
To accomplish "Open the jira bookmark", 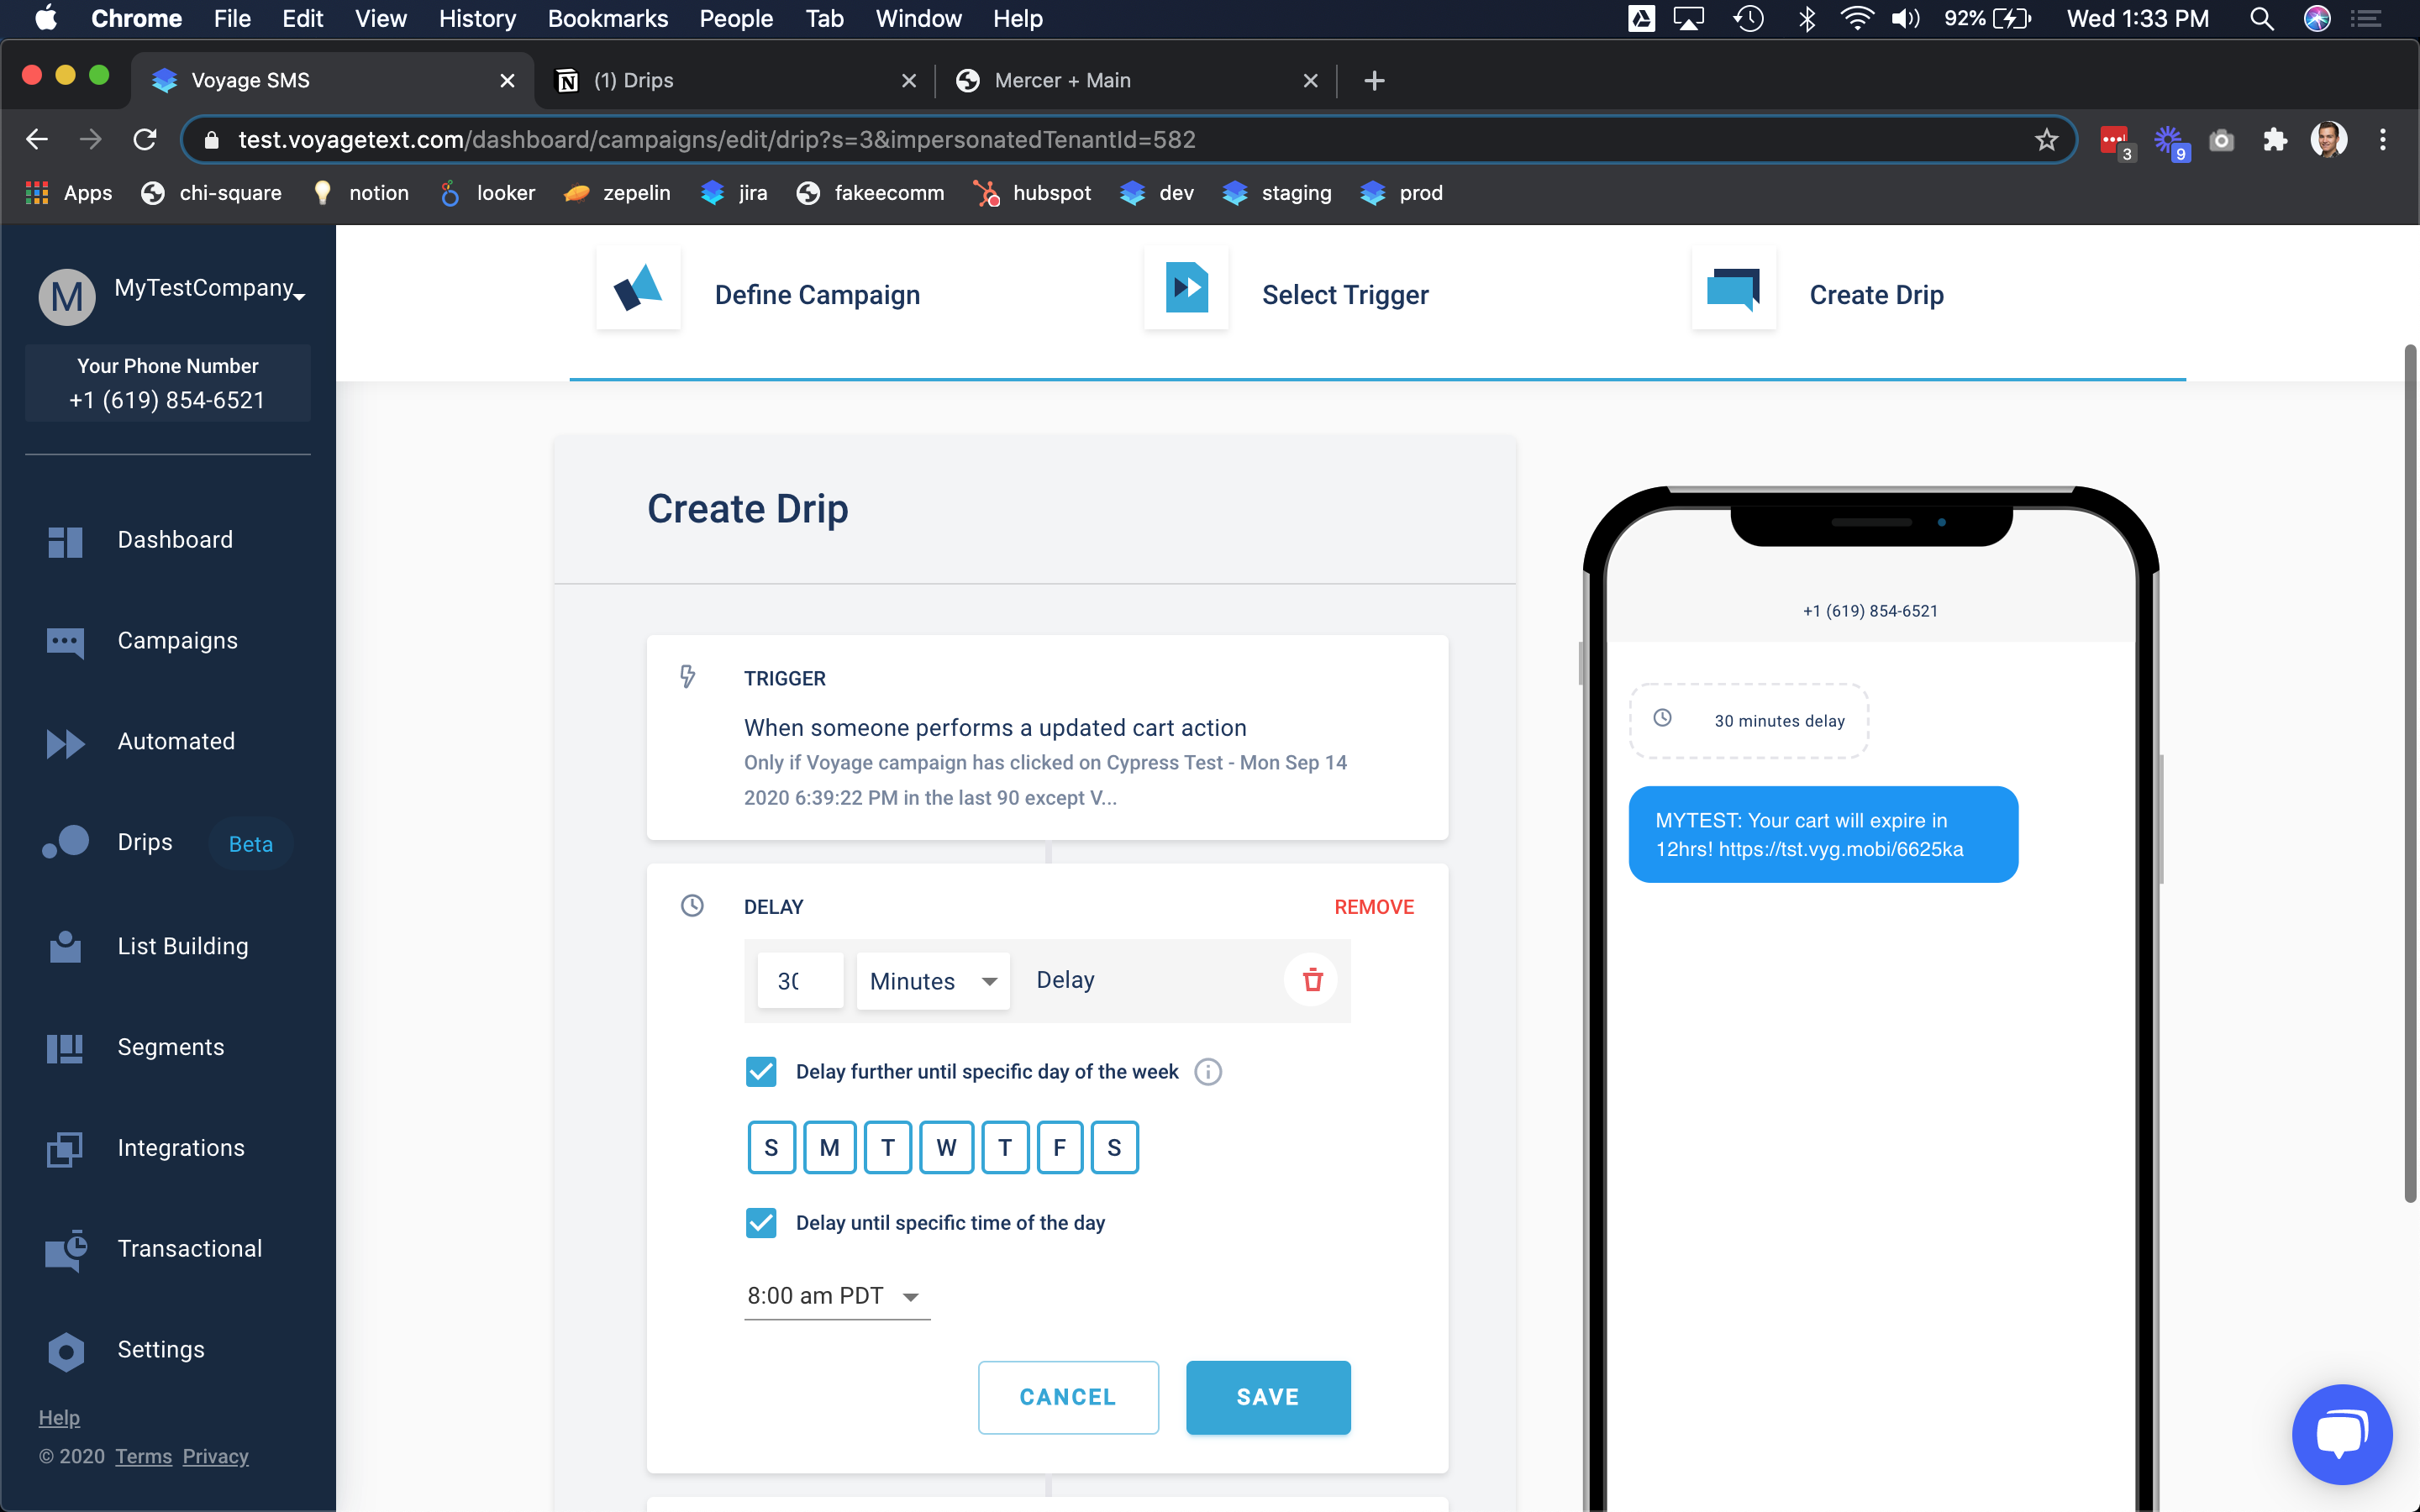I will click(735, 193).
